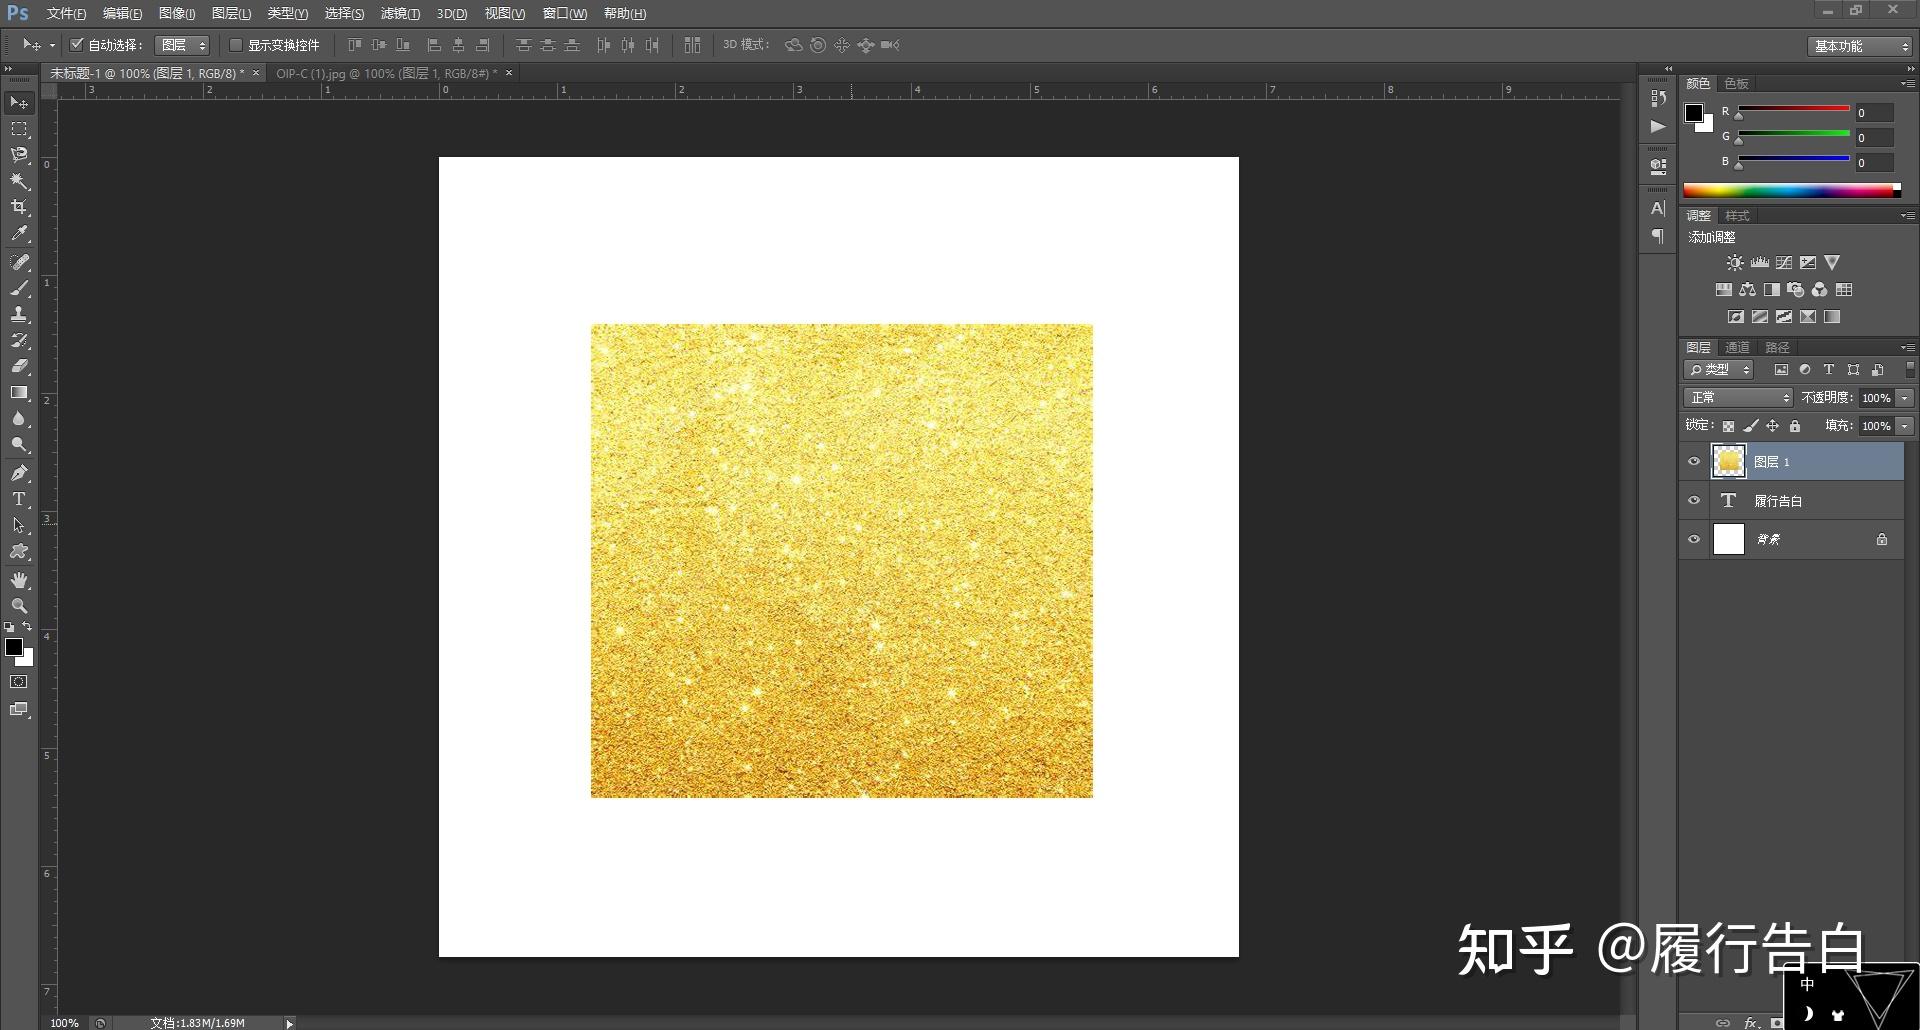Select the Eraser tool
The height and width of the screenshot is (1030, 1920).
(19, 366)
